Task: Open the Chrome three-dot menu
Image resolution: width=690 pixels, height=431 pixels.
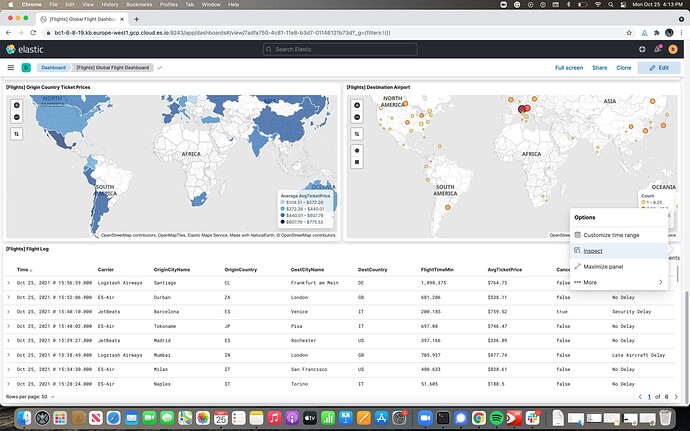Action: pyautogui.click(x=681, y=33)
